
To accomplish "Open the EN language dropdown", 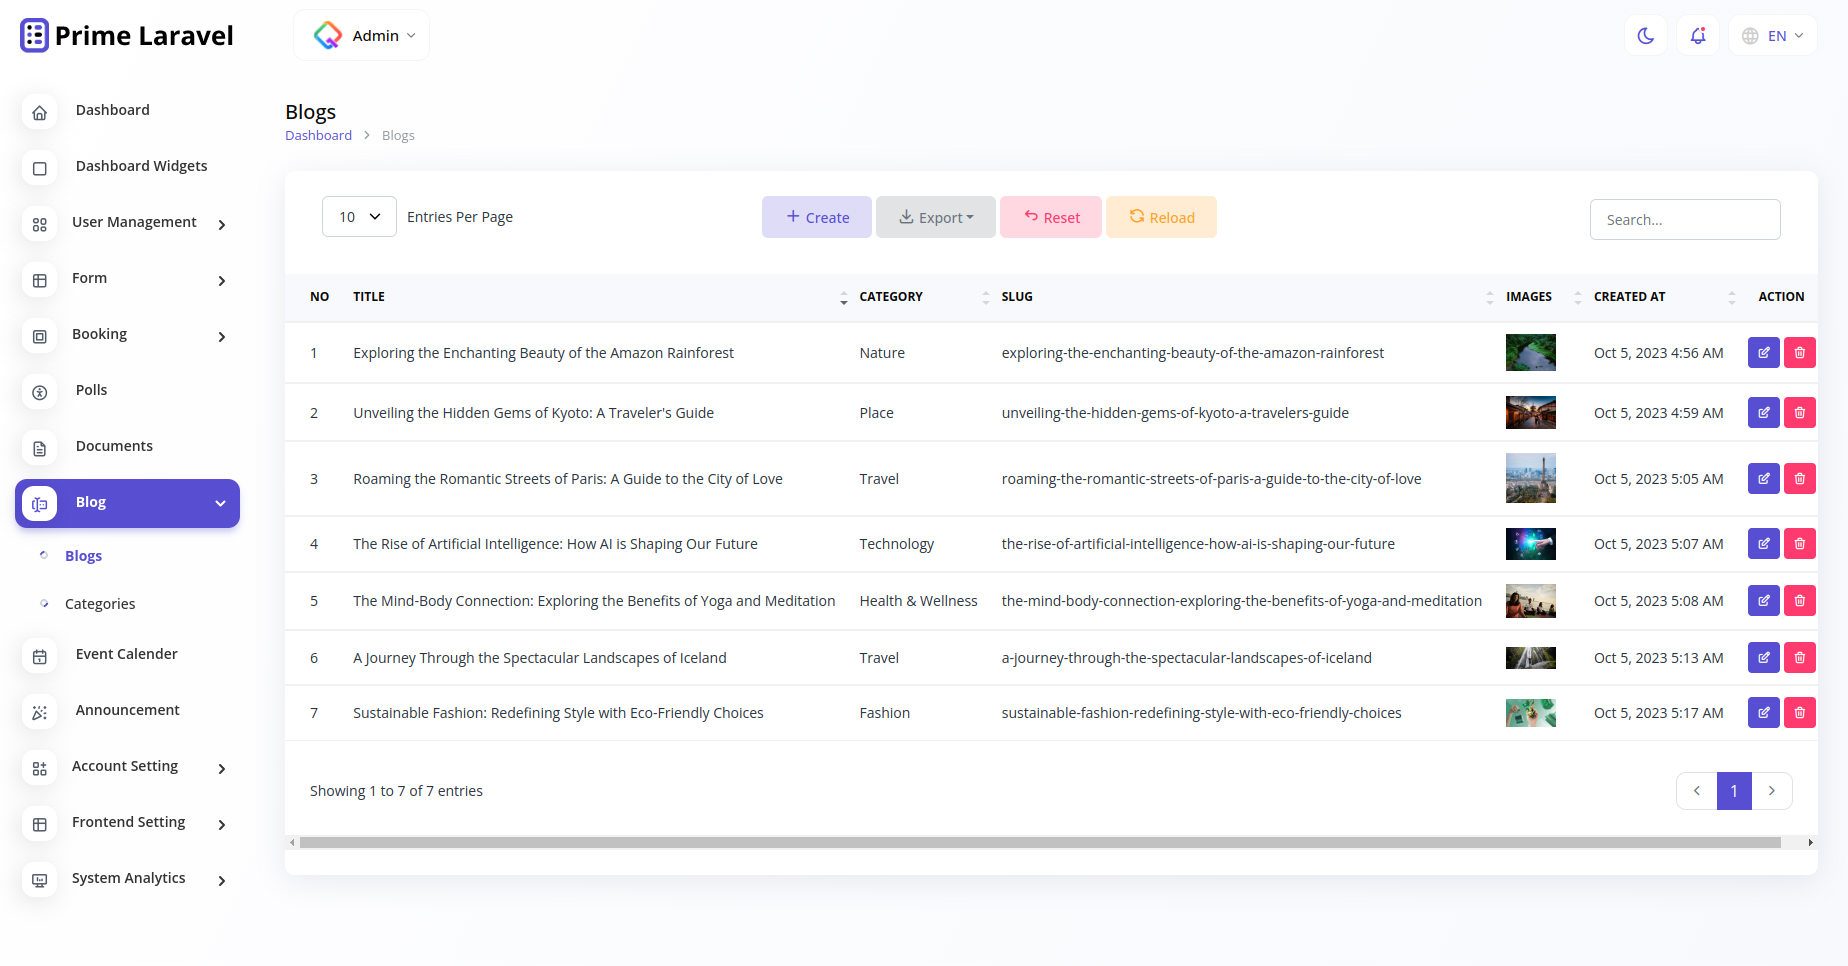I will tap(1772, 35).
